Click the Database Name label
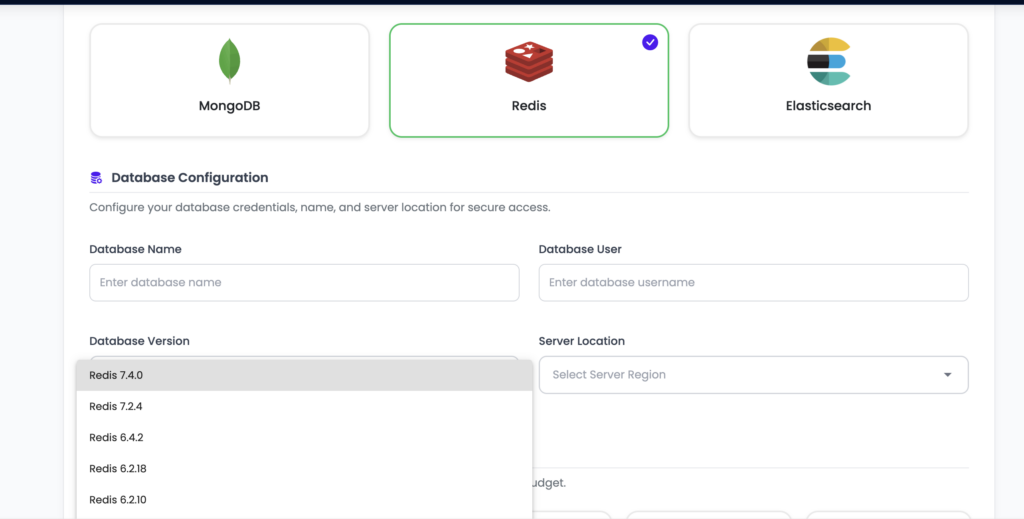The height and width of the screenshot is (519, 1024). [x=135, y=249]
